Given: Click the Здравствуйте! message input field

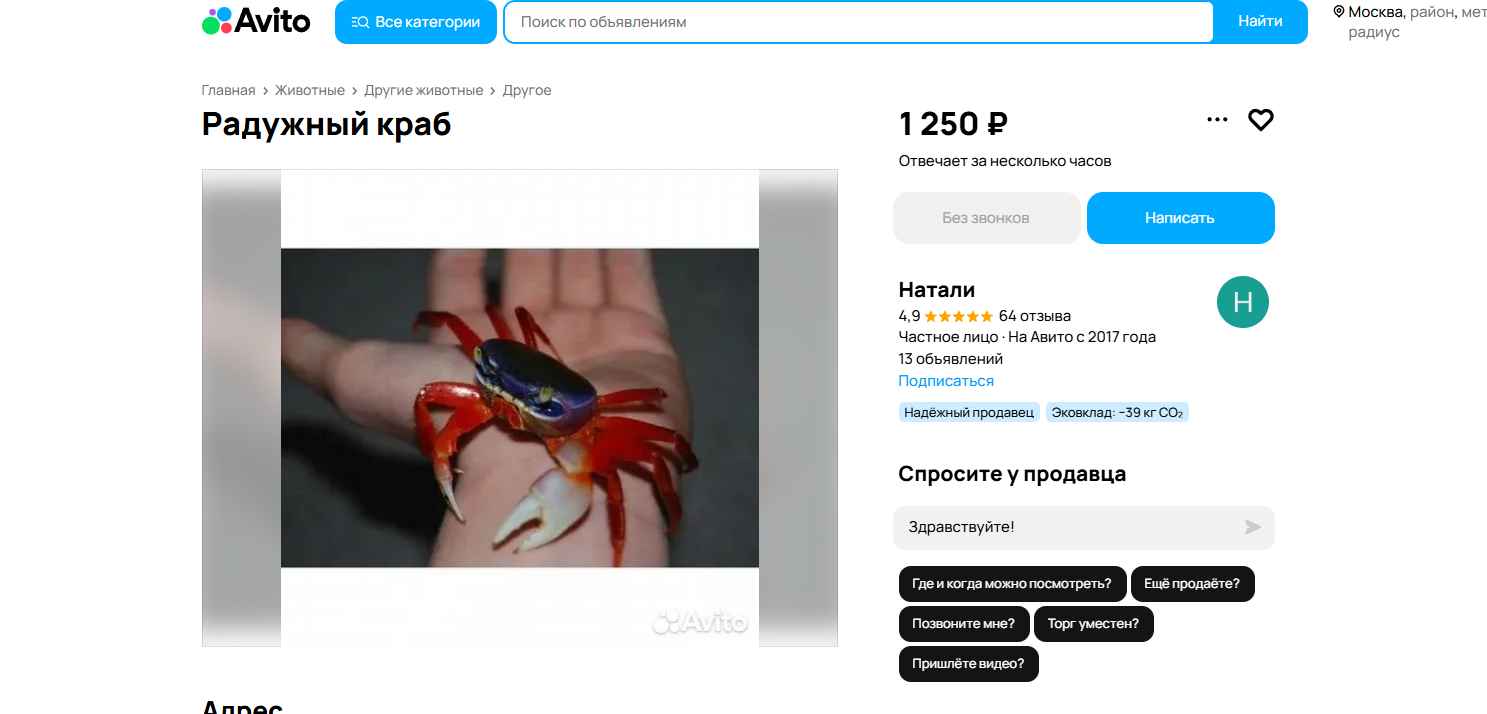Looking at the screenshot, I should 1070,527.
